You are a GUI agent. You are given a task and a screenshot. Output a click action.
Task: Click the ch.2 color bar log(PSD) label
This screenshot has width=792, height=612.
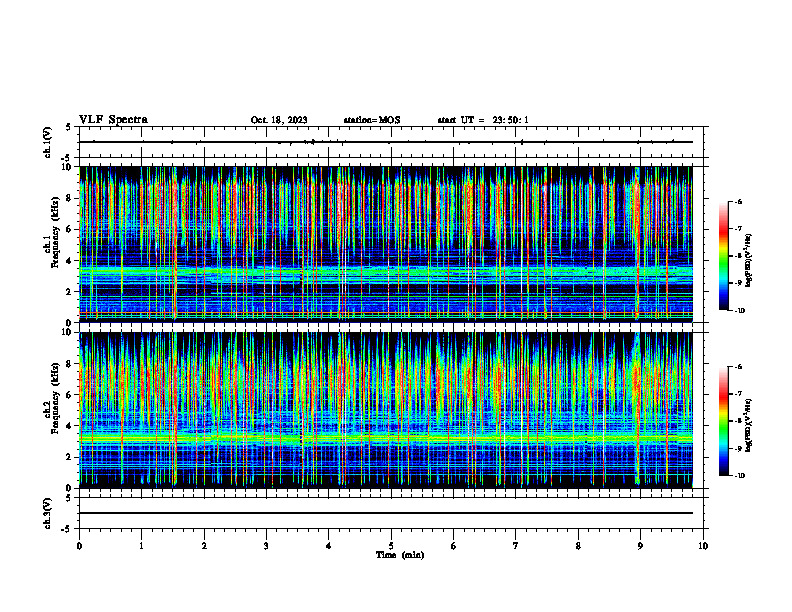(749, 425)
